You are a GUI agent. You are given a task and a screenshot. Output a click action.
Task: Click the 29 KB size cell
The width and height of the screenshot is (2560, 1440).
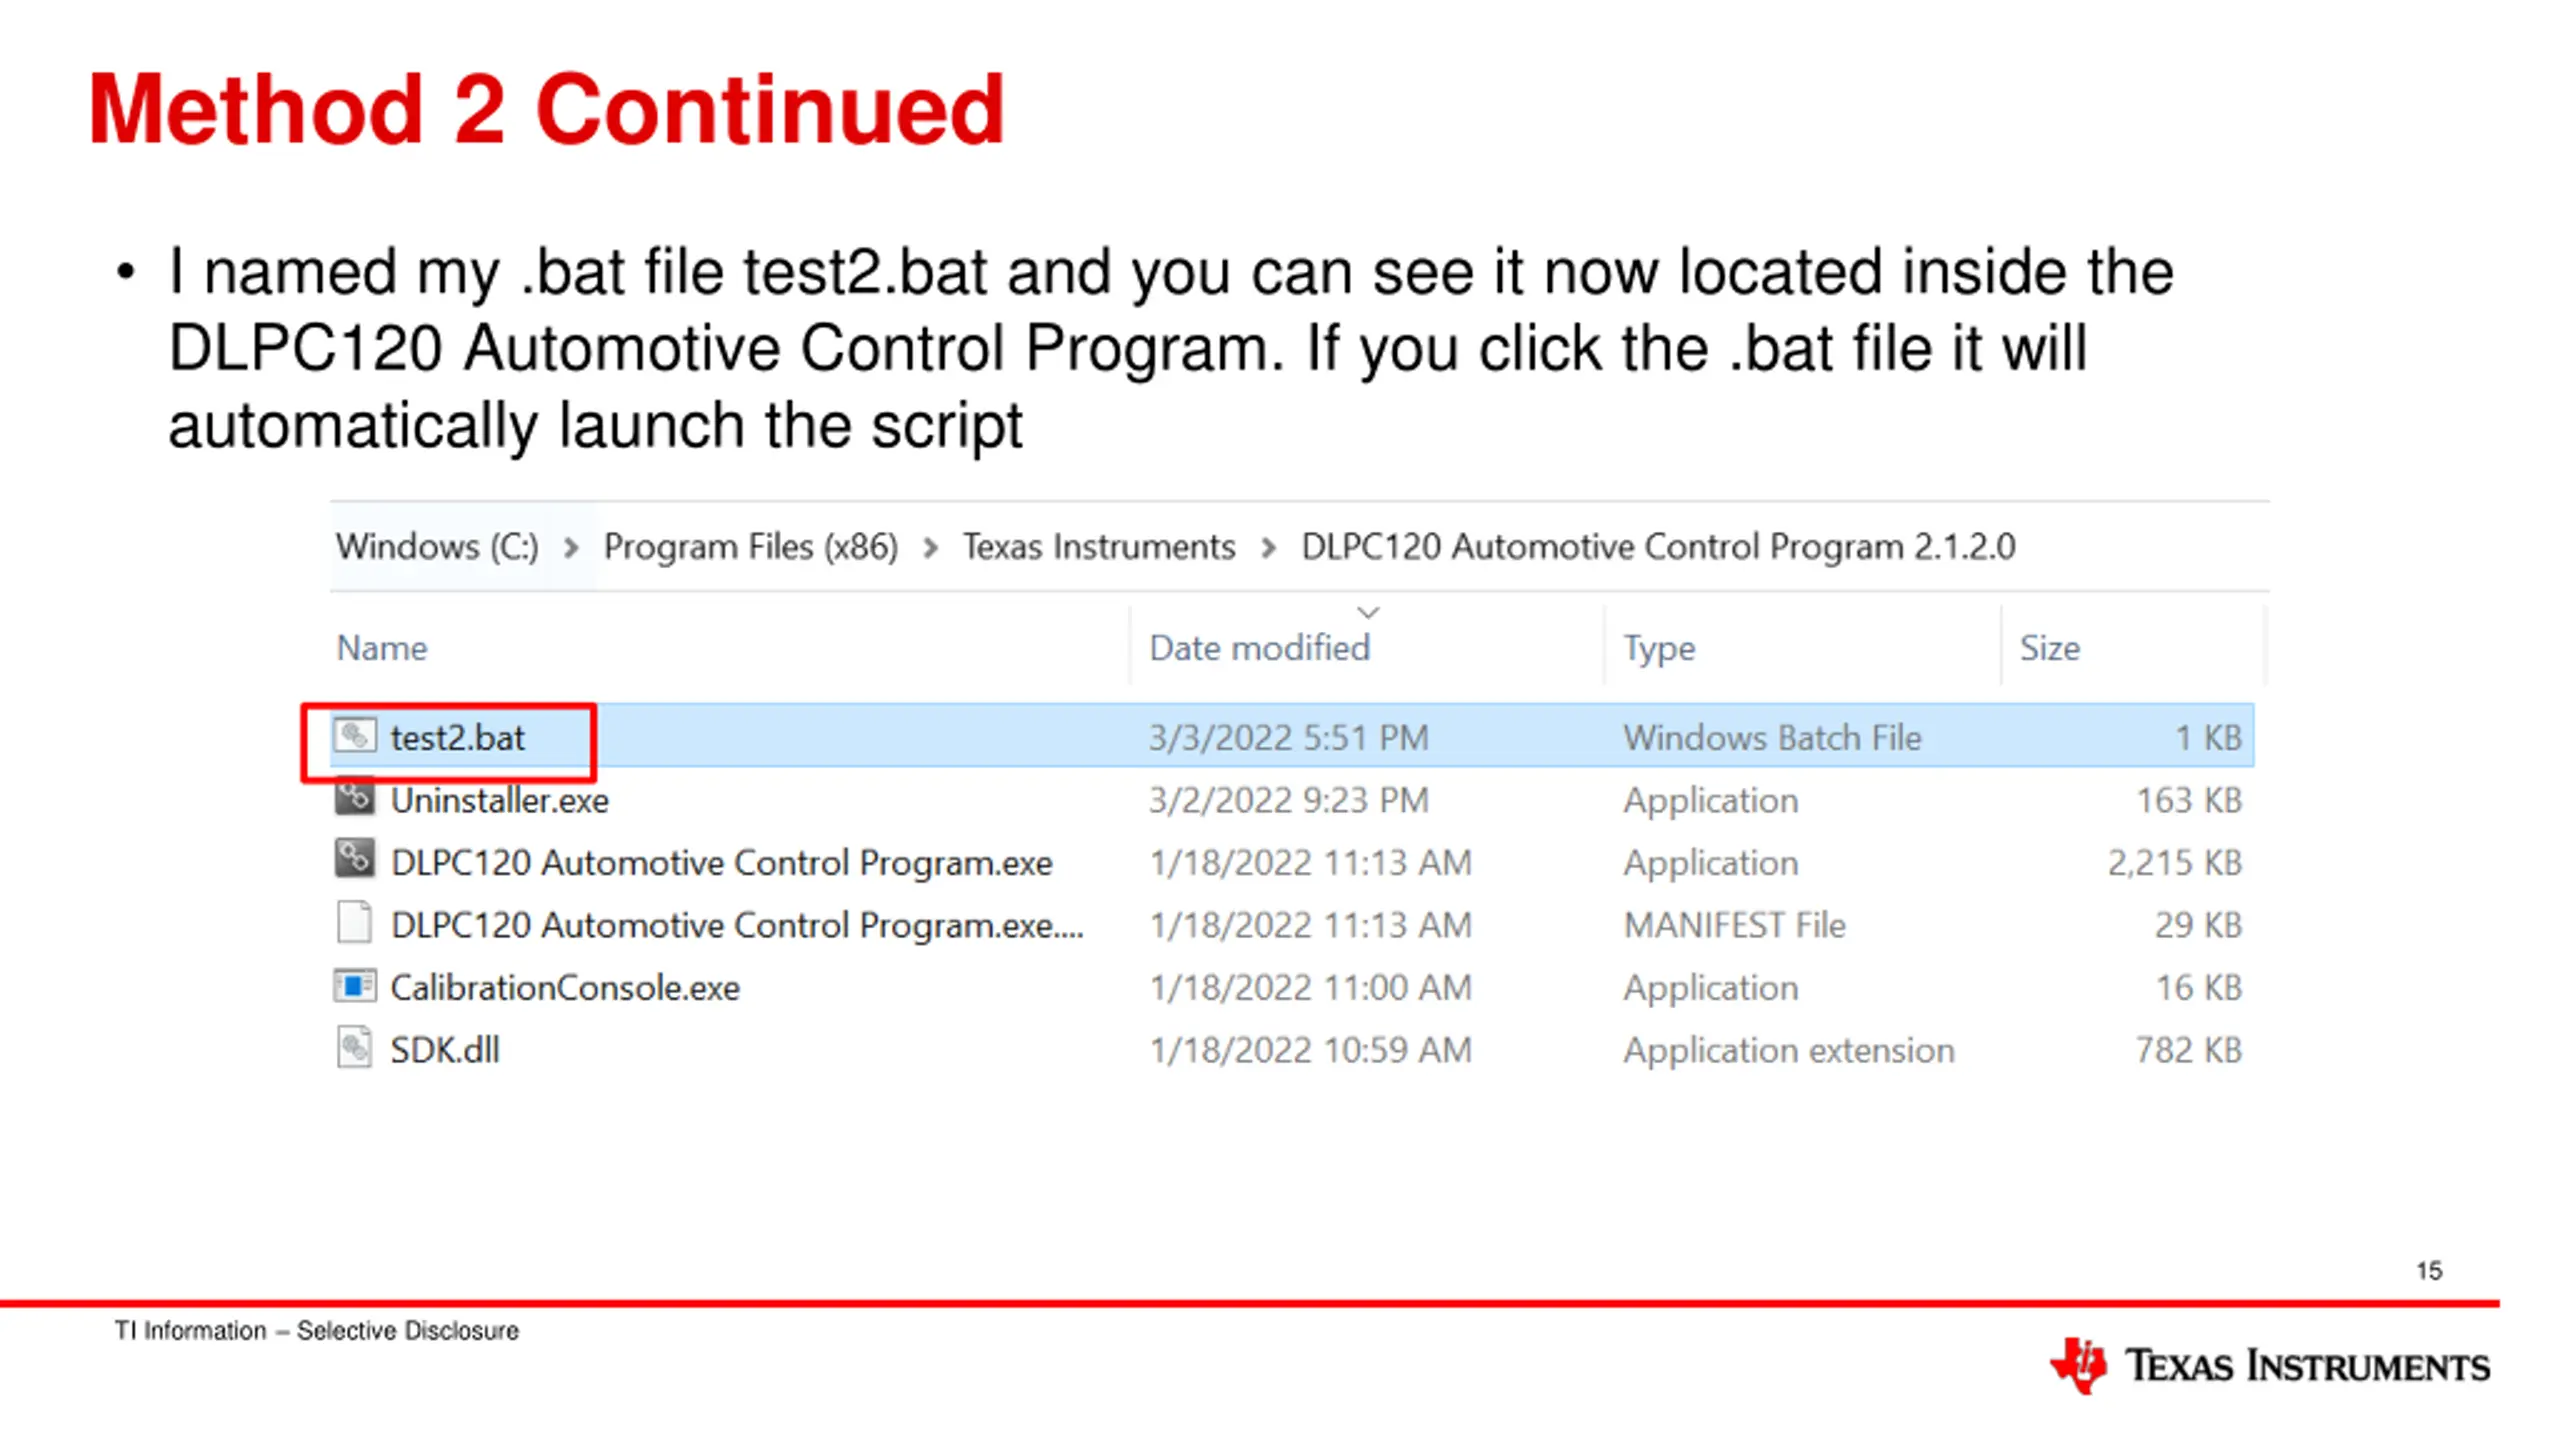2198,925
